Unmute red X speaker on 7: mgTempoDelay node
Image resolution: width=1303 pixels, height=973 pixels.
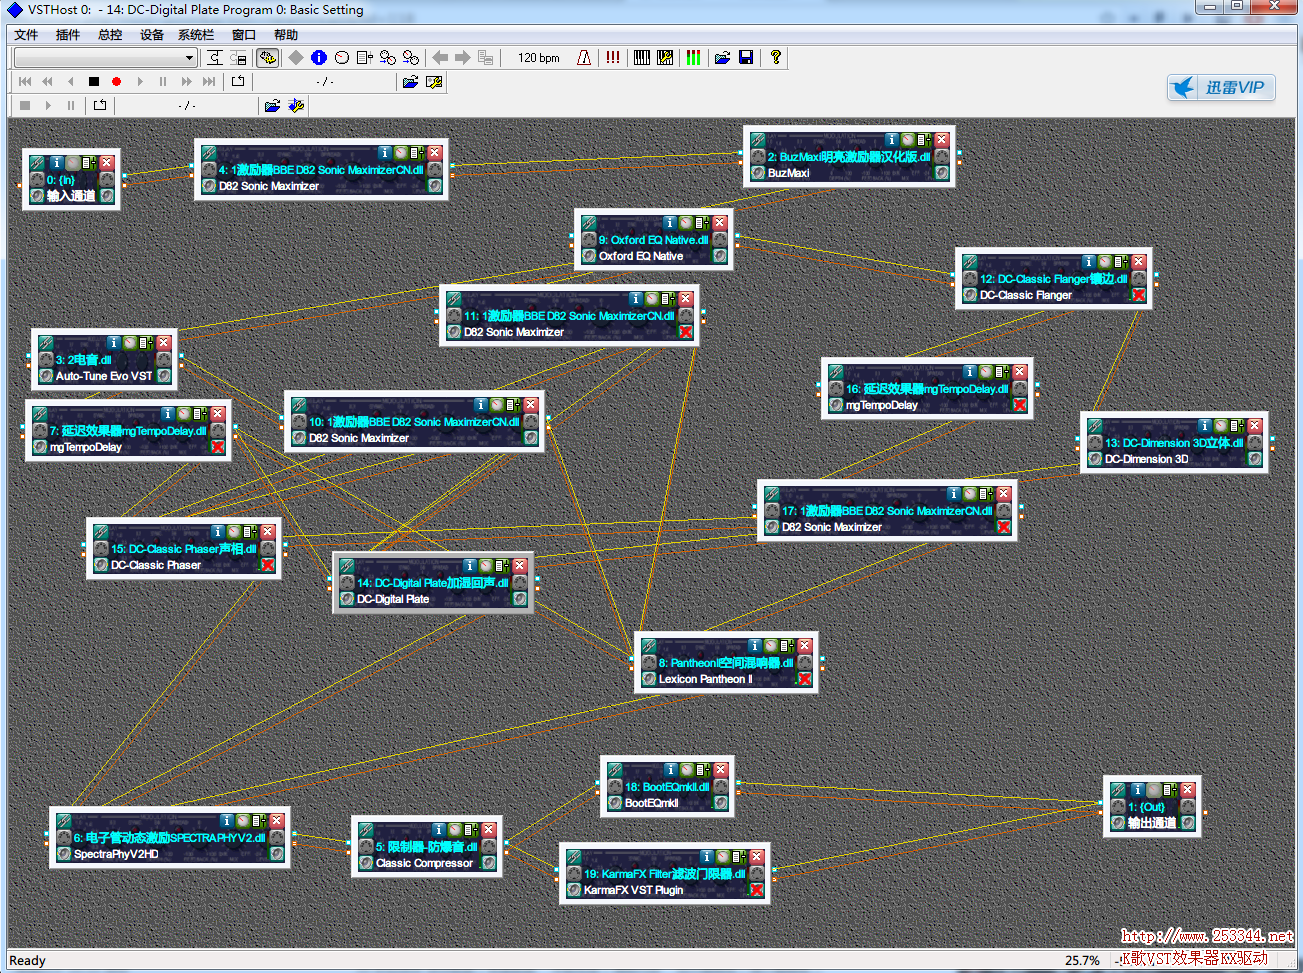[x=218, y=447]
